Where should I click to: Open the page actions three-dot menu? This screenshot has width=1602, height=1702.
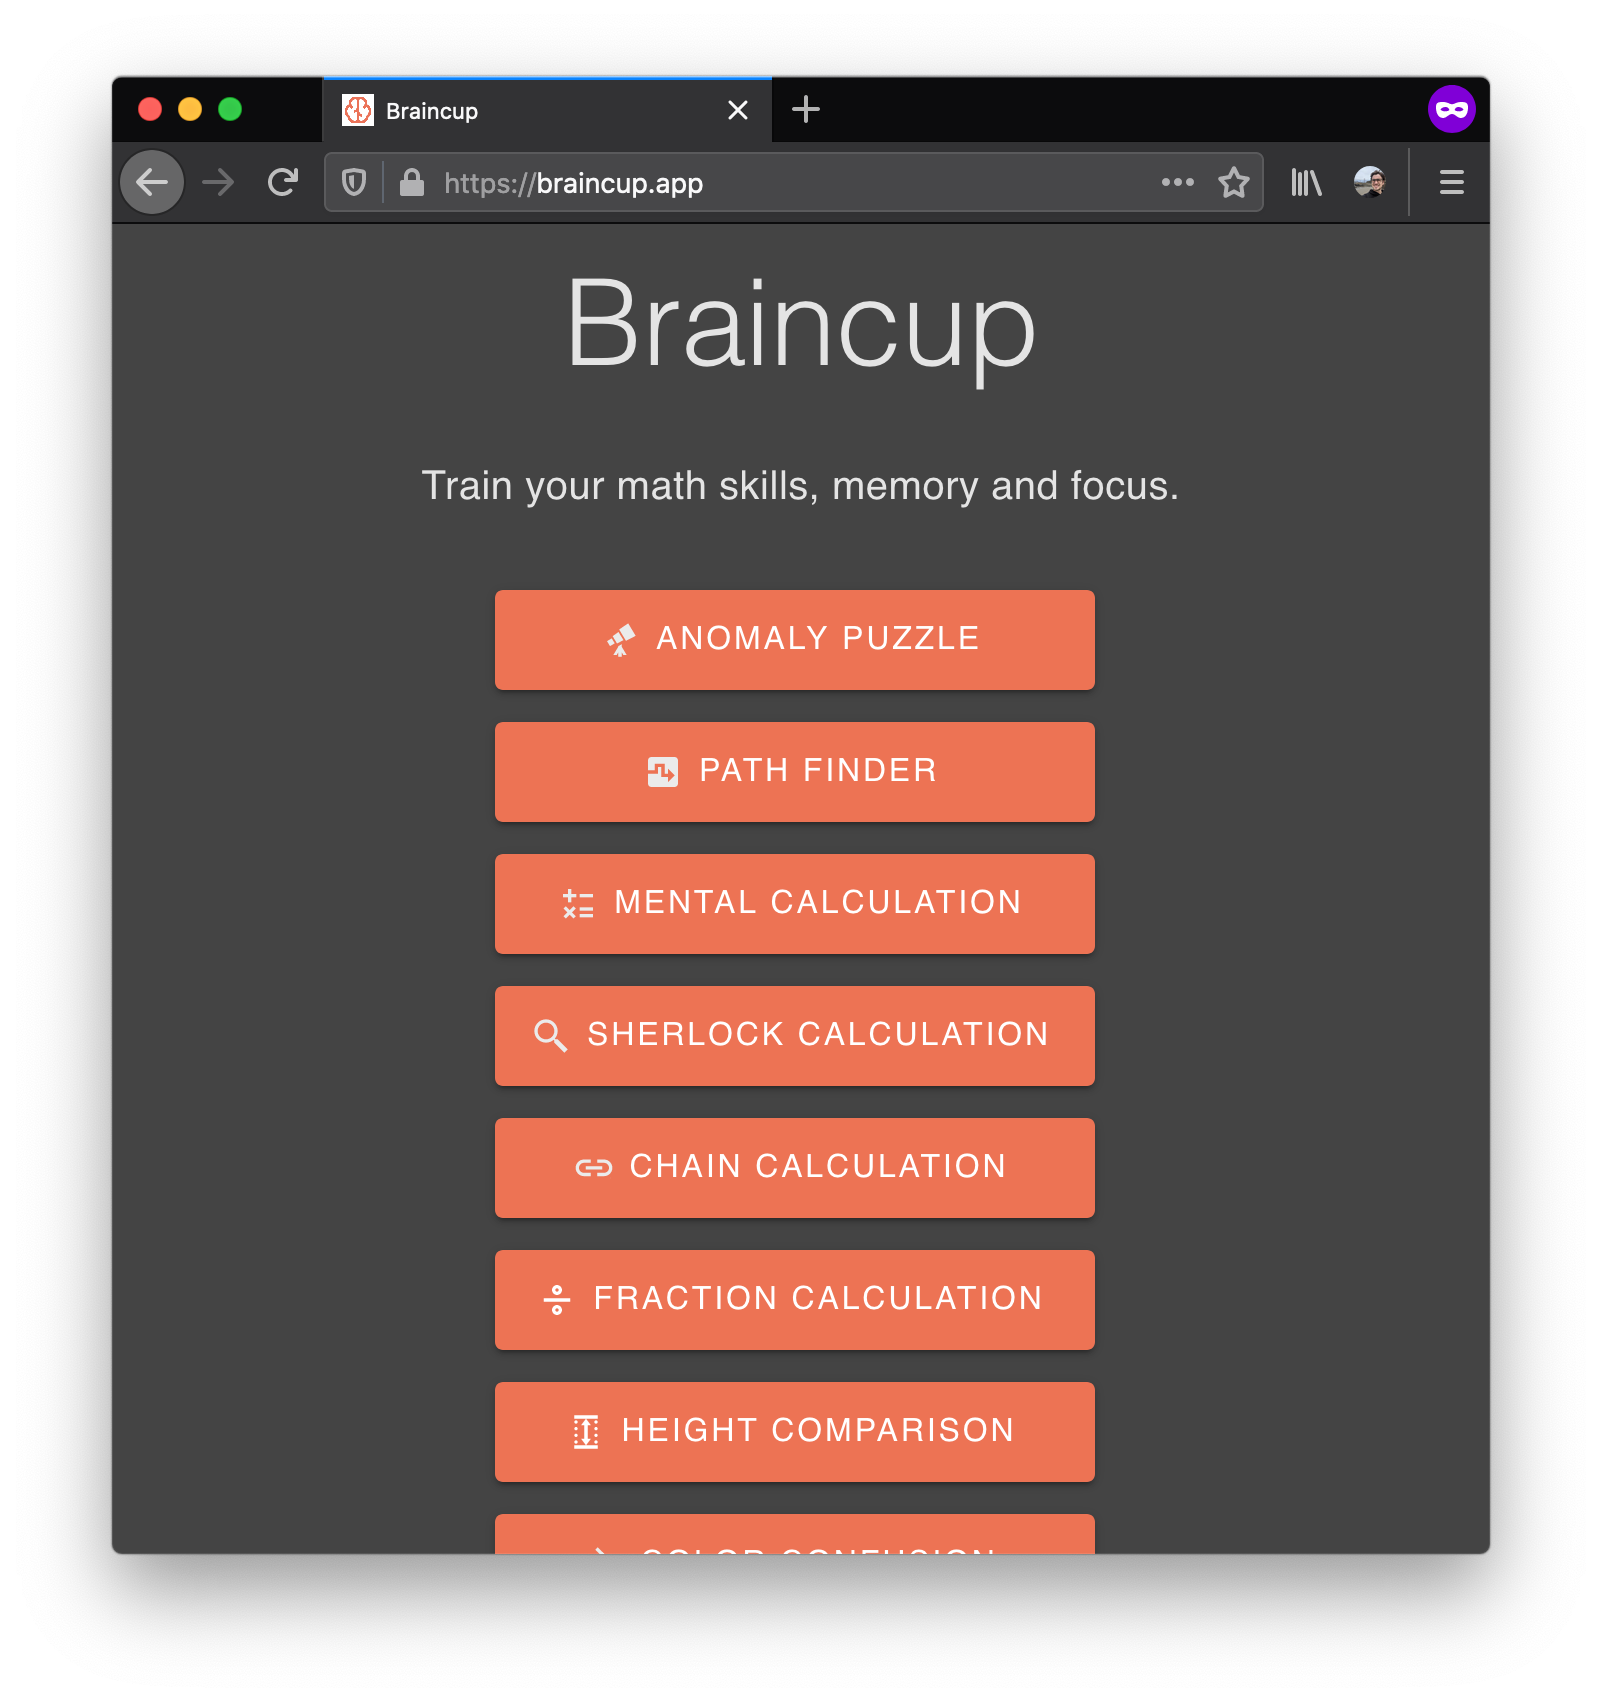click(x=1178, y=182)
